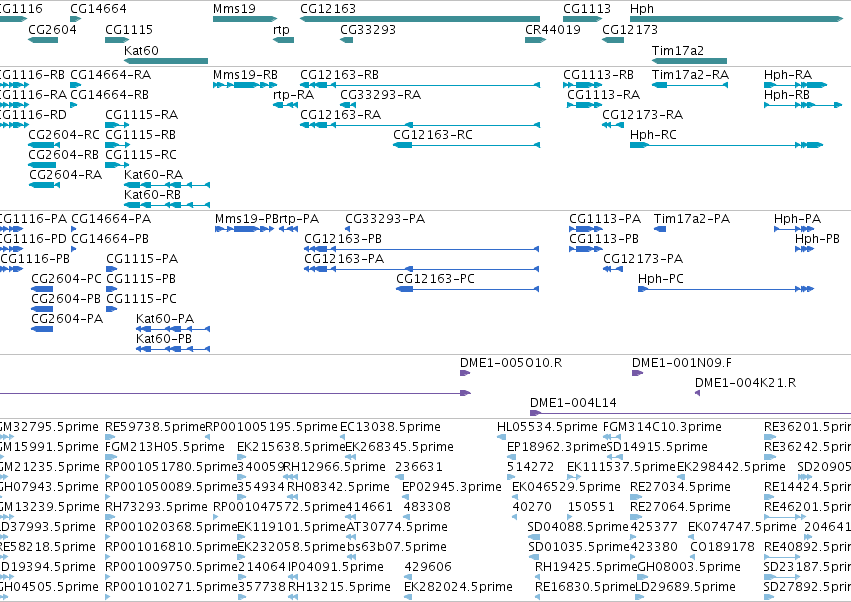Select BAC clone DME1-004L14
The height and width of the screenshot is (602, 851).
pos(573,403)
